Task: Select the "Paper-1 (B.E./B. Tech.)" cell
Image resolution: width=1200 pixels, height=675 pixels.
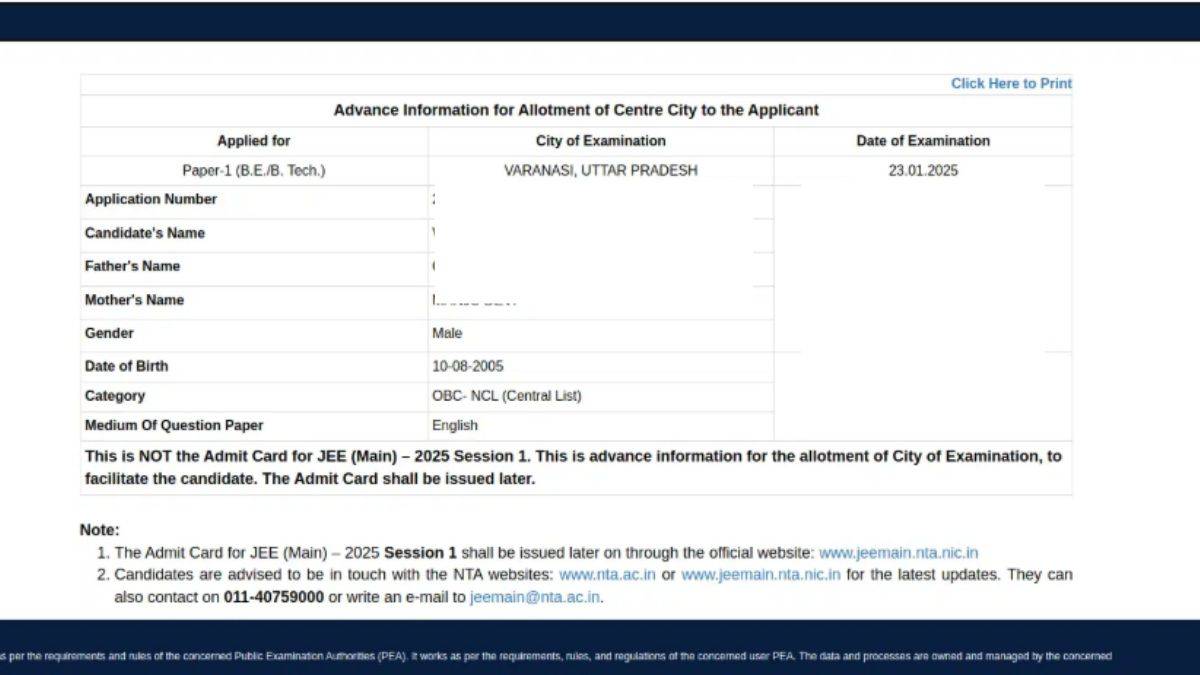Action: (x=253, y=170)
